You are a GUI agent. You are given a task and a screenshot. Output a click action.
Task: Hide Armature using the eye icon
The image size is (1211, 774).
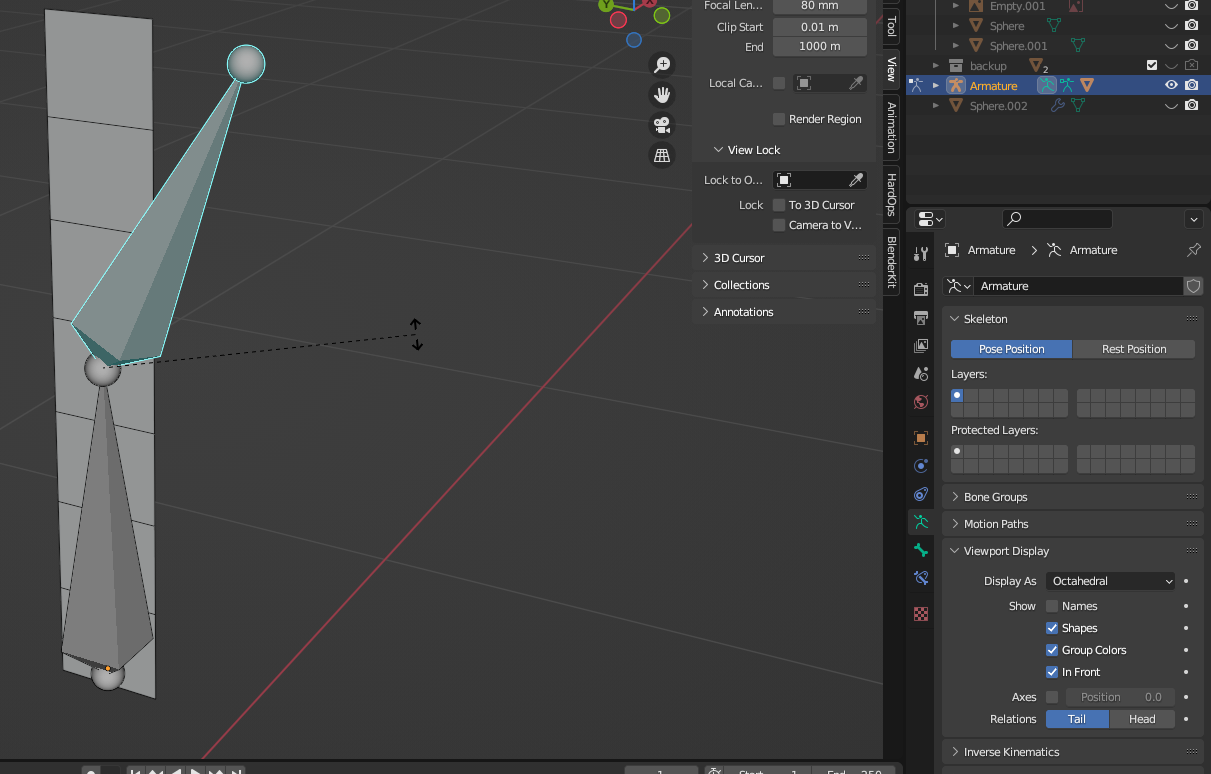click(1171, 86)
